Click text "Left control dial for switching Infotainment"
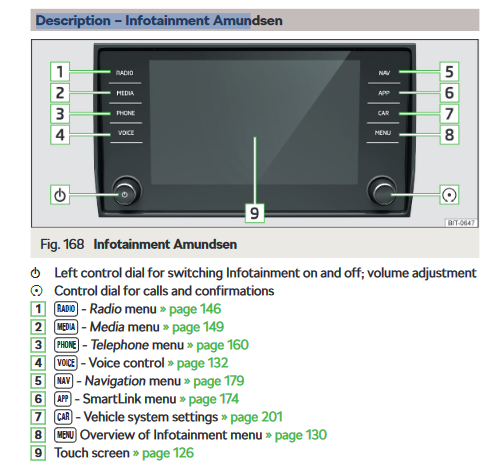This screenshot has height=470, width=495. pyautogui.click(x=177, y=273)
